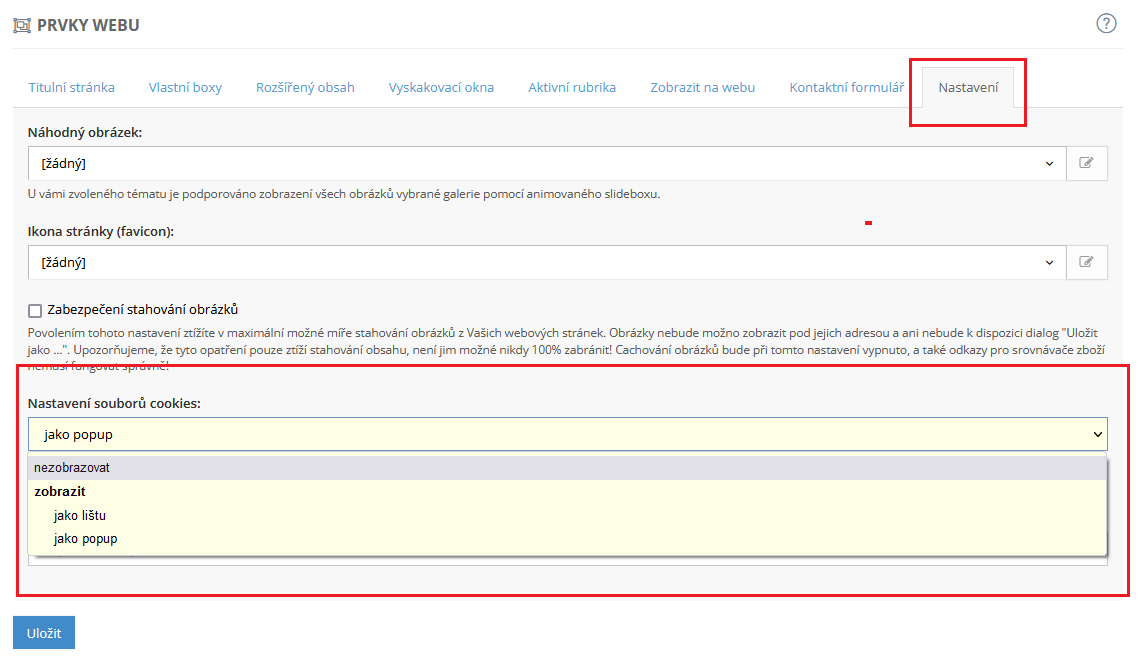
Task: Click the help question mark icon
Action: point(1106,24)
